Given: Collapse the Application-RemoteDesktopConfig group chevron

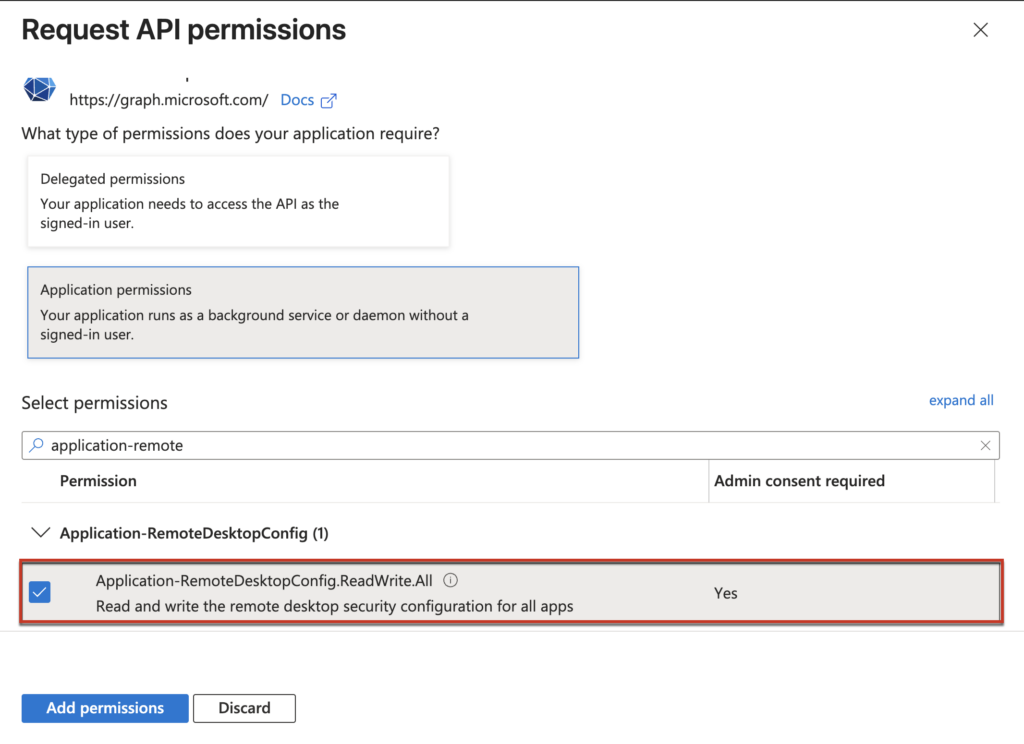Looking at the screenshot, I should 40,533.
